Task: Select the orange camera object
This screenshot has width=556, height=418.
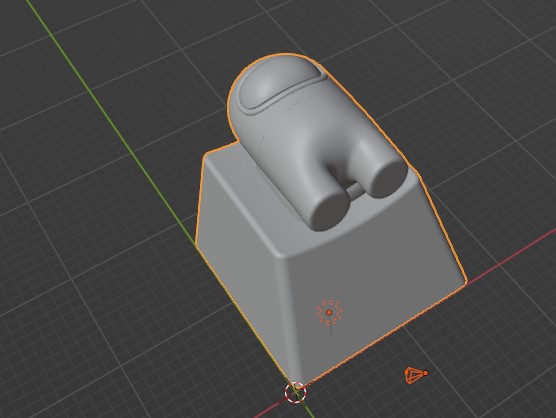Action: [x=416, y=375]
